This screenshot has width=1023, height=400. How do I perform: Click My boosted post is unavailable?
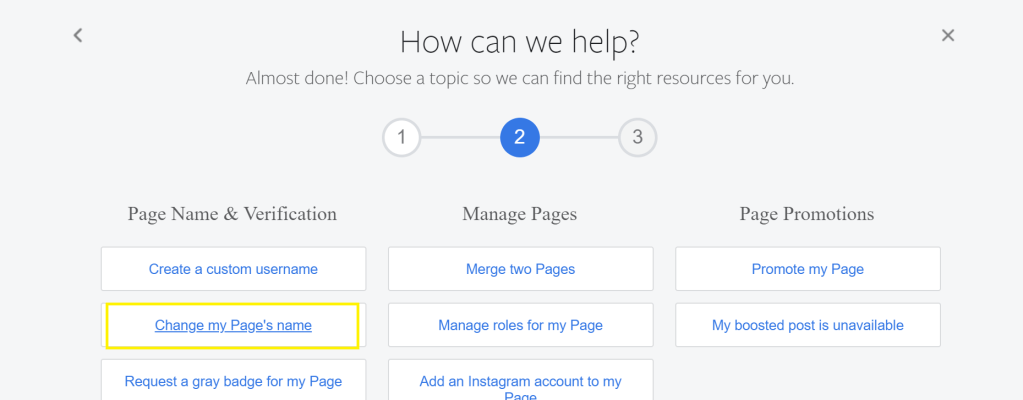(x=807, y=325)
